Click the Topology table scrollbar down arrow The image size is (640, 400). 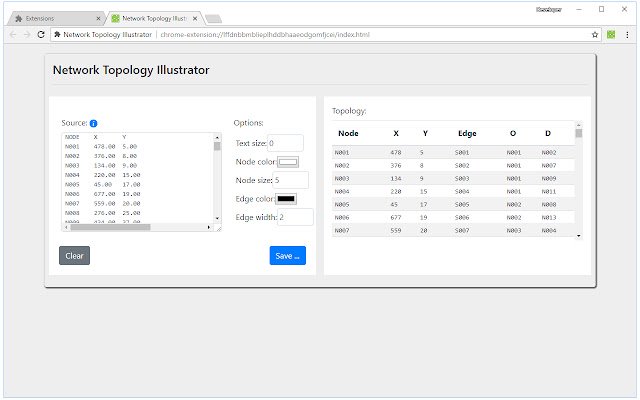[x=579, y=236]
